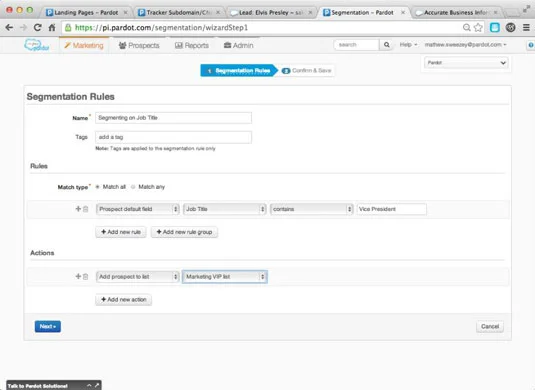
Task: Remove Add prospect to list action via trash icon
Action: 86,276
